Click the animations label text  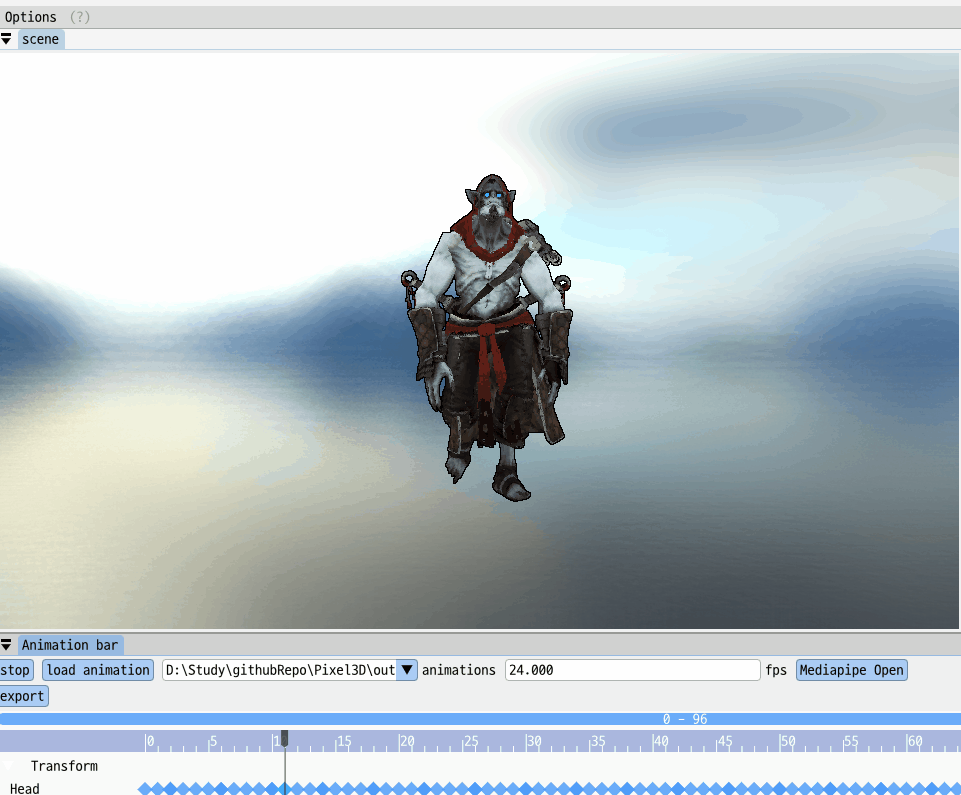click(458, 670)
